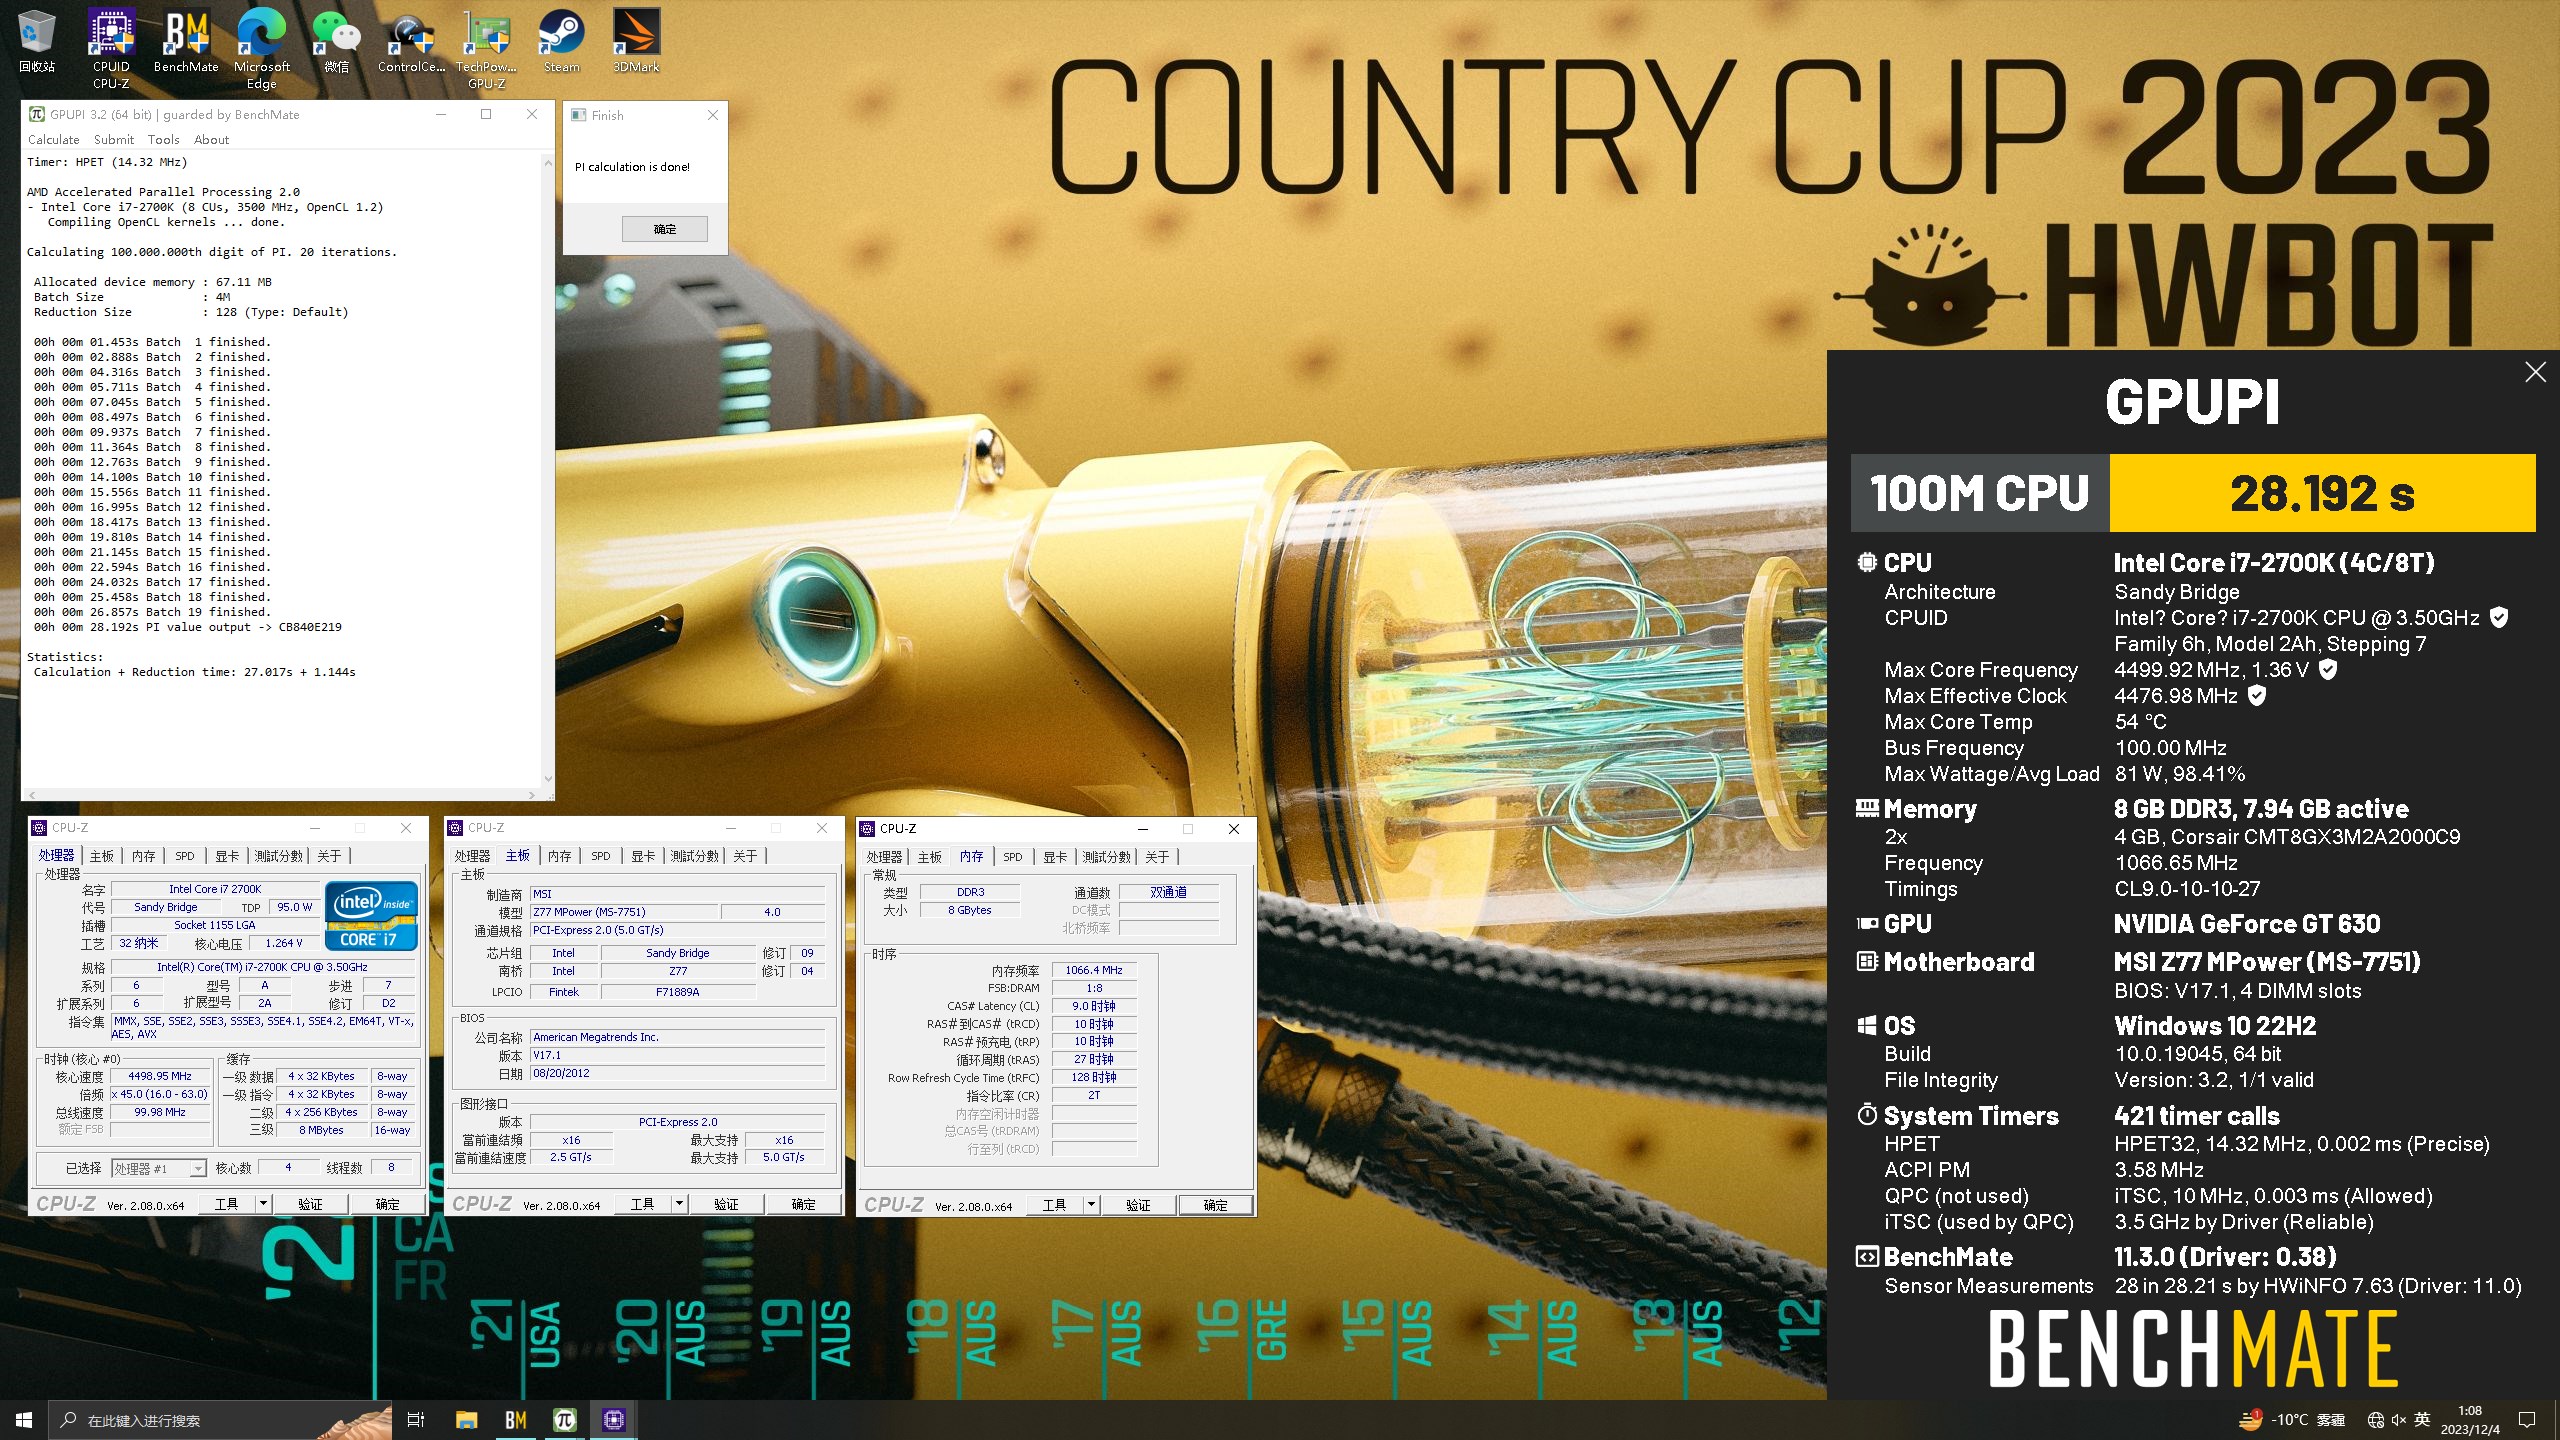The height and width of the screenshot is (1440, 2560).
Task: Expand 工具 dropdown arrow in first CPU-Z window
Action: click(263, 1204)
